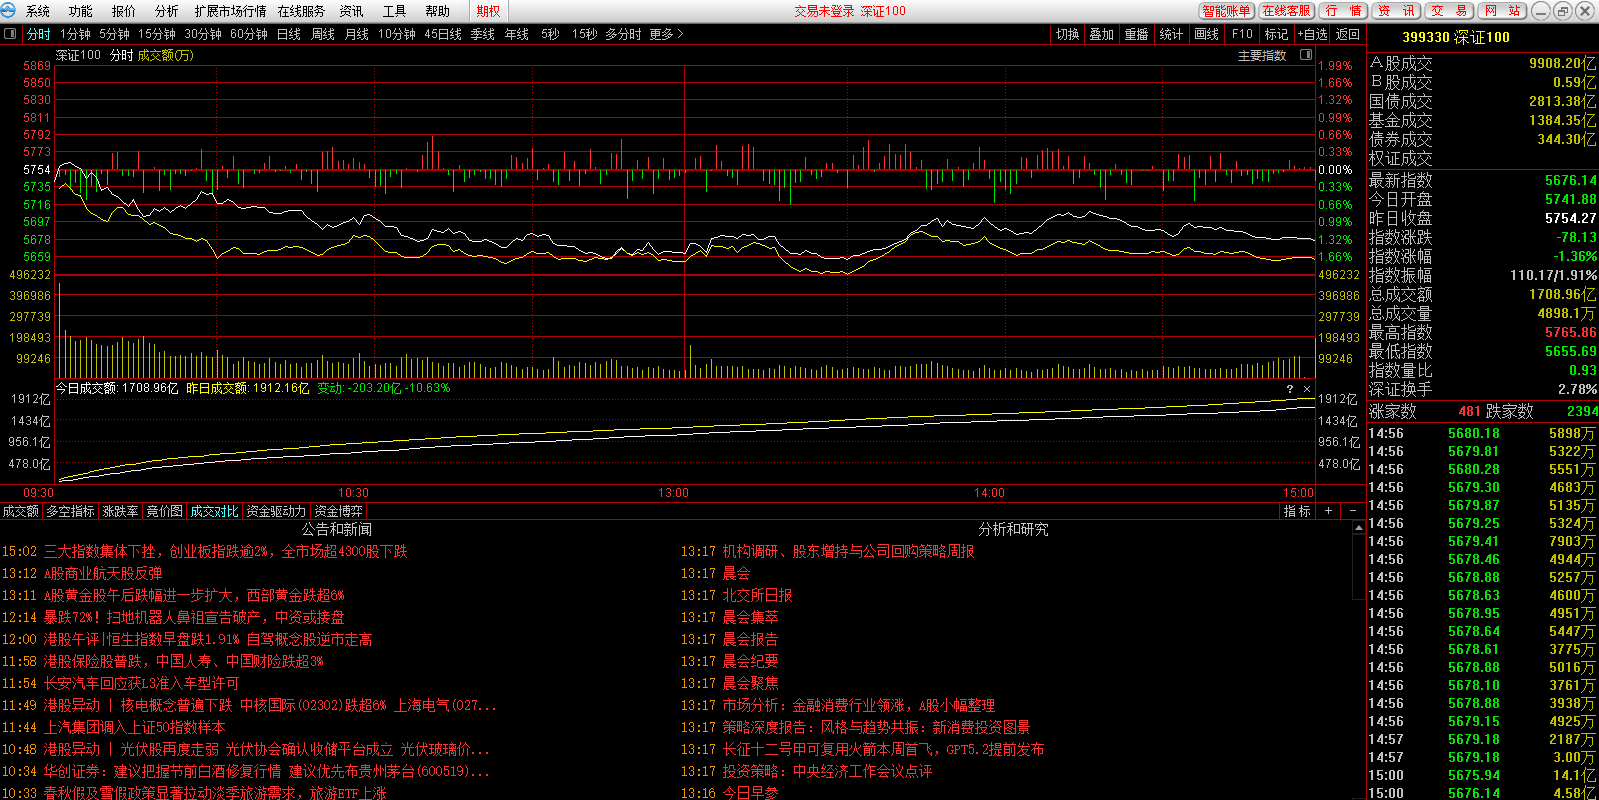The height and width of the screenshot is (800, 1599).
Task: Click the 期权 options button
Action: click(x=488, y=11)
